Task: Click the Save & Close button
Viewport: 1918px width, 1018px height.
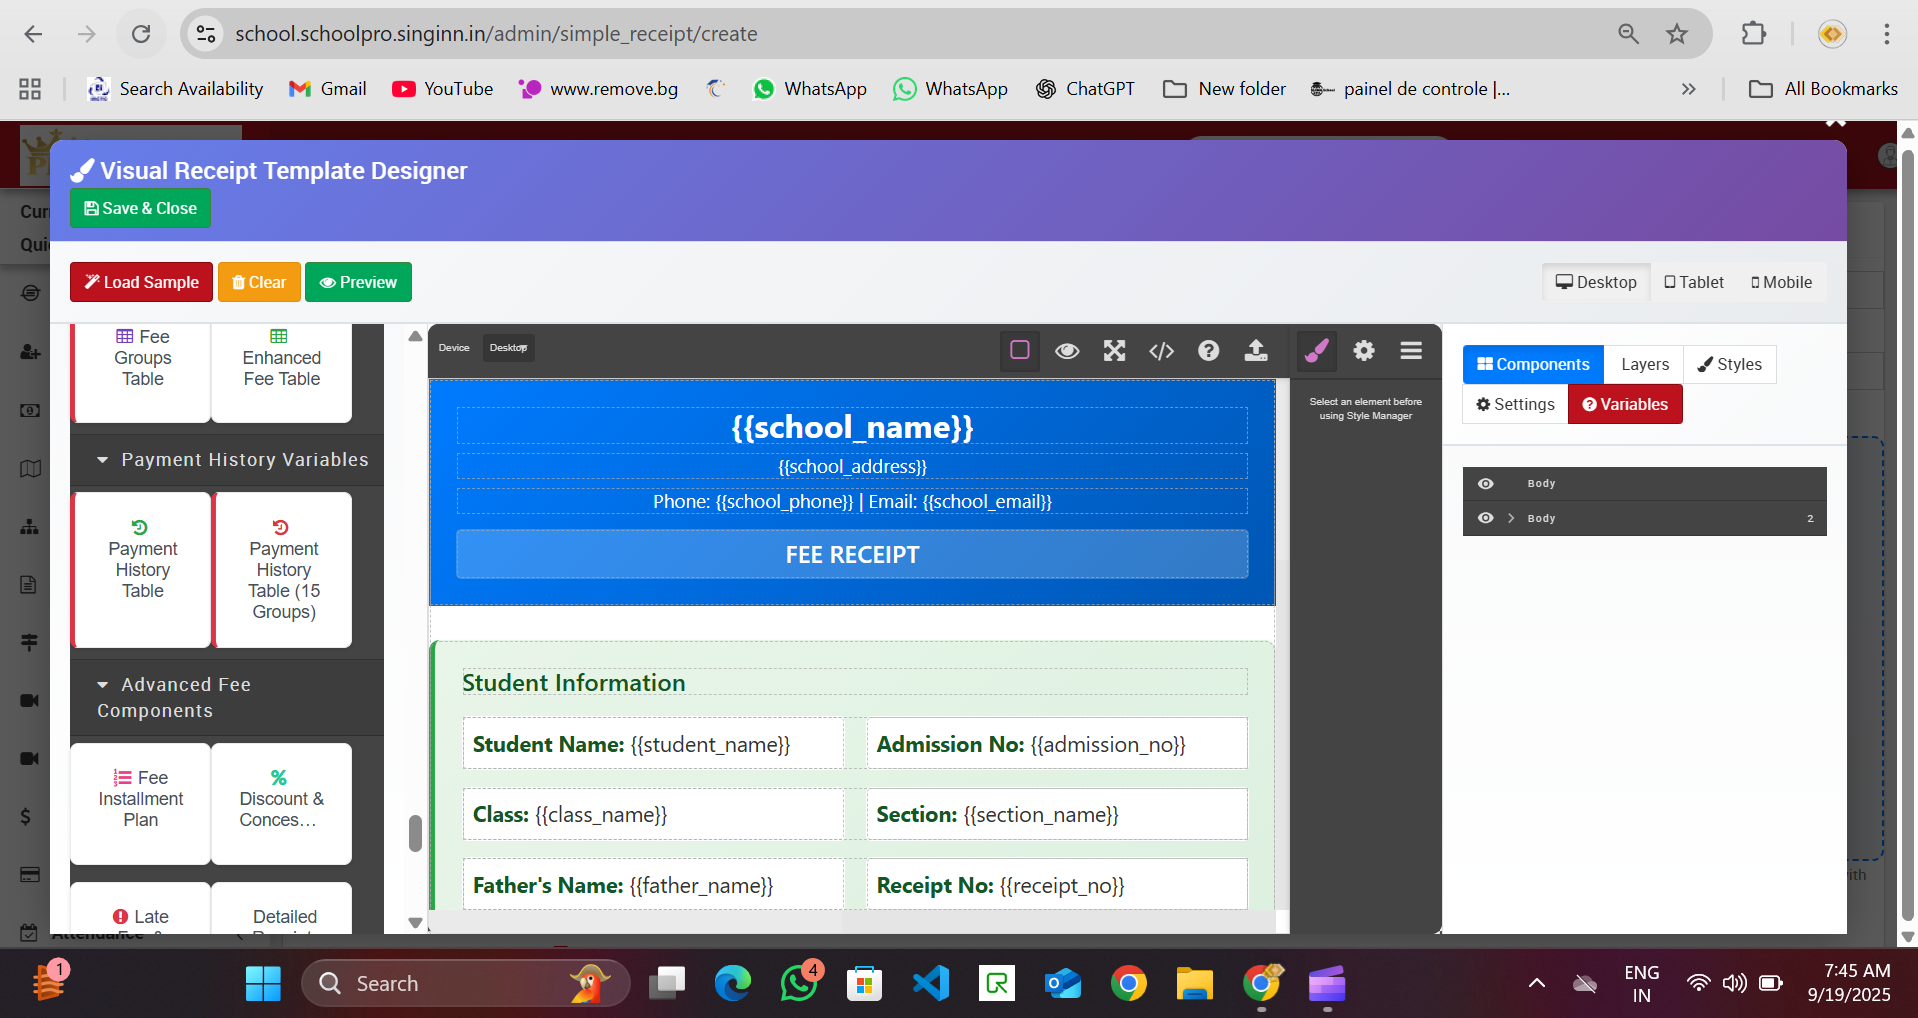Action: 140,208
